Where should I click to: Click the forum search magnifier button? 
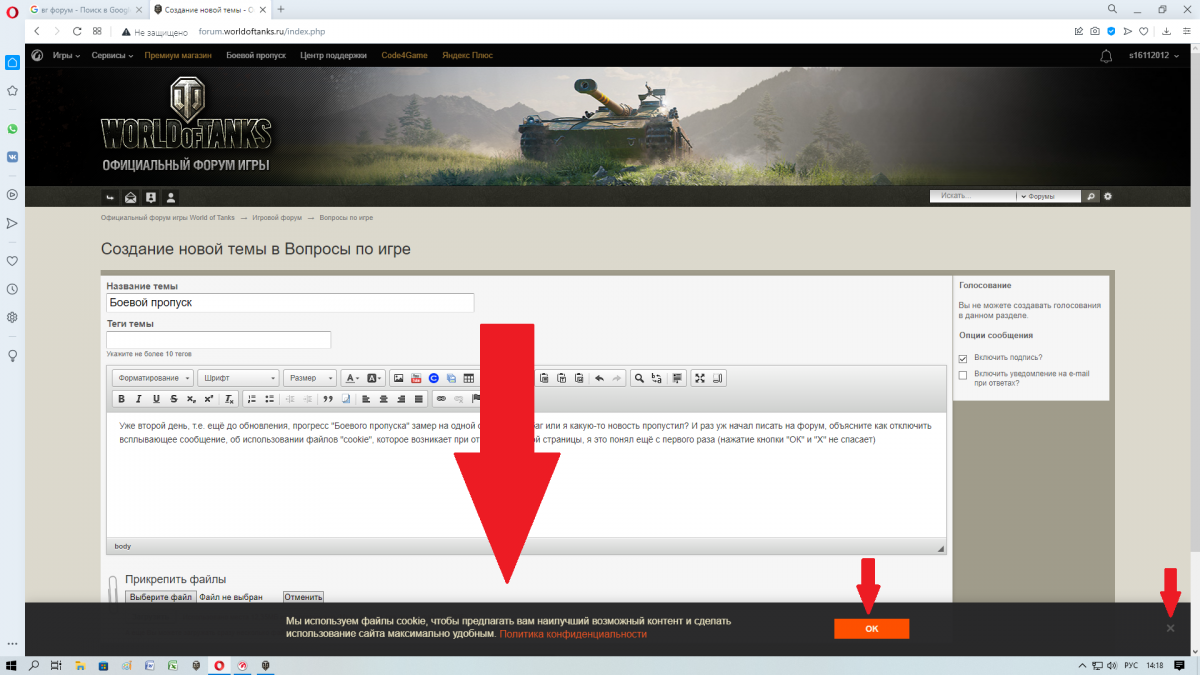click(x=1092, y=197)
